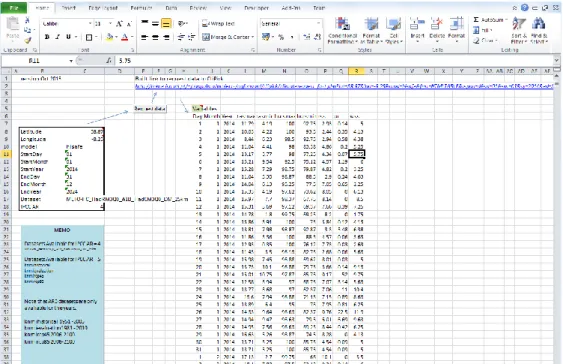The height and width of the screenshot is (364, 563).
Task: Click the blue hyperlink in row 2
Action: tap(344, 86)
